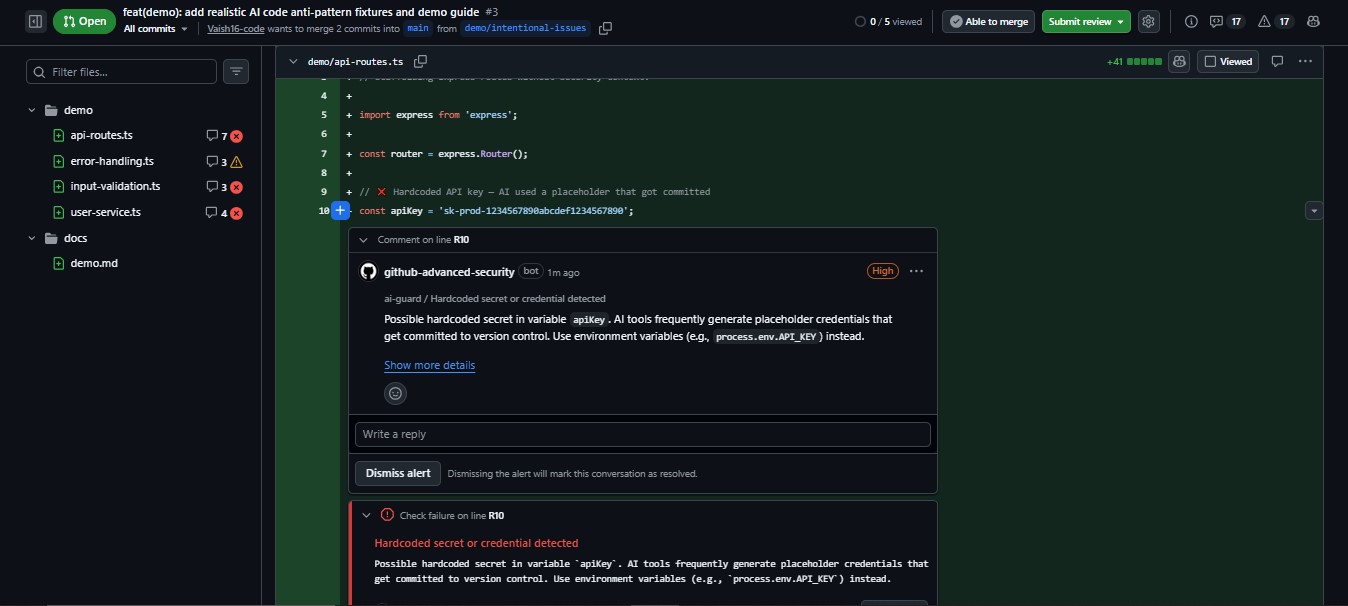Ask Copilot about api-routes.ts file
Viewport: 1348px width, 606px height.
(1179, 61)
